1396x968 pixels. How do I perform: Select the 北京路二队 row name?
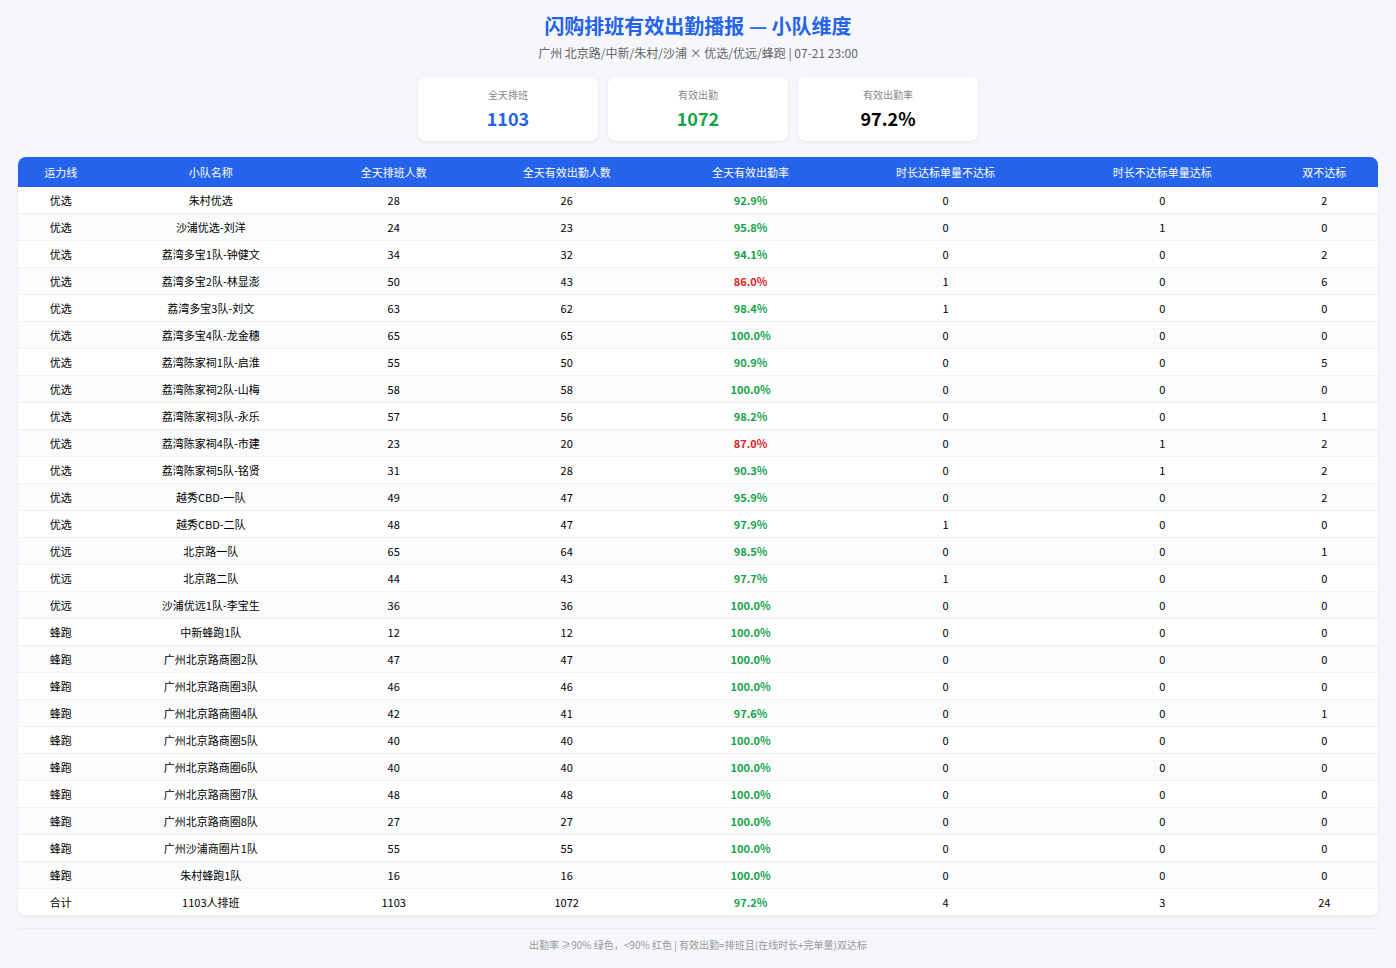tap(211, 579)
